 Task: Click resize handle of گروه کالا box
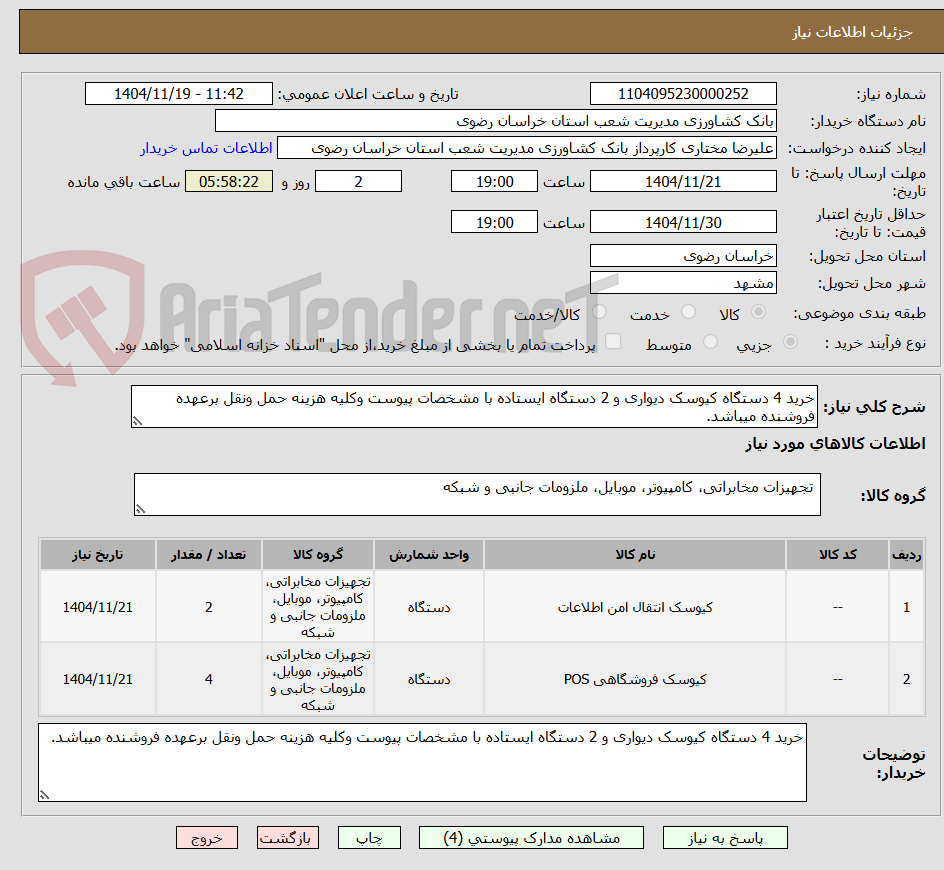tap(140, 509)
